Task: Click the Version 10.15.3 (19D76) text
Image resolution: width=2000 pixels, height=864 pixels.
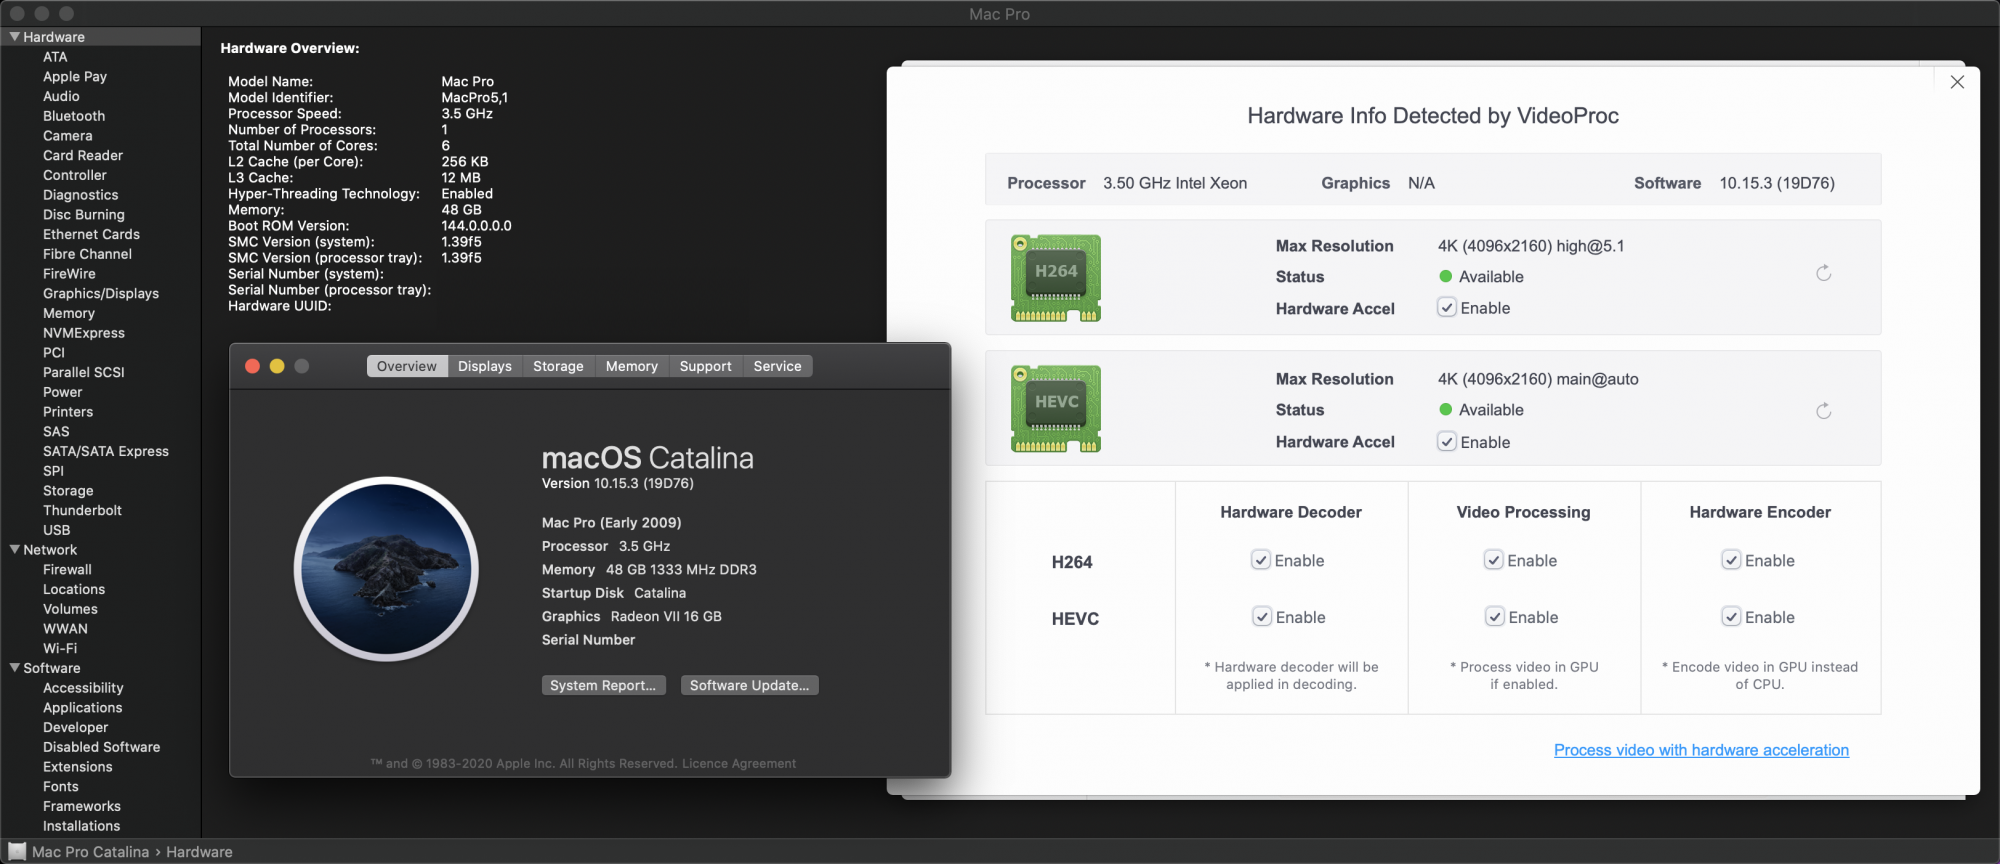Action: click(618, 483)
